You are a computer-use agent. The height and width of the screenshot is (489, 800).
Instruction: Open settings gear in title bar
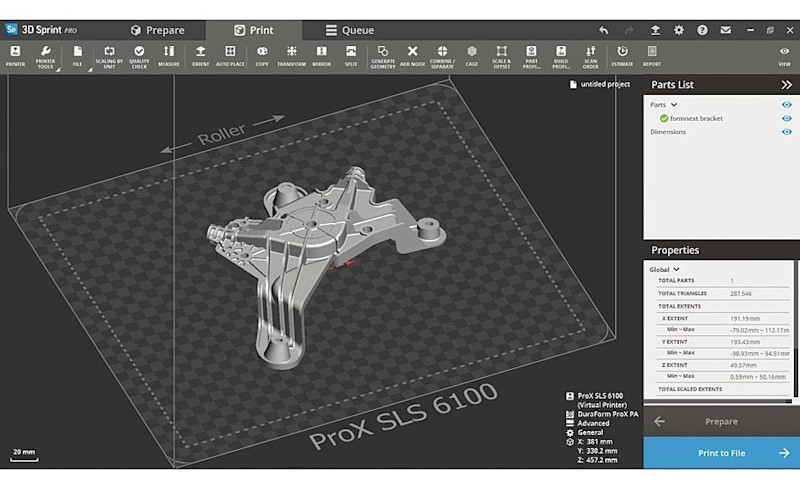click(x=679, y=30)
